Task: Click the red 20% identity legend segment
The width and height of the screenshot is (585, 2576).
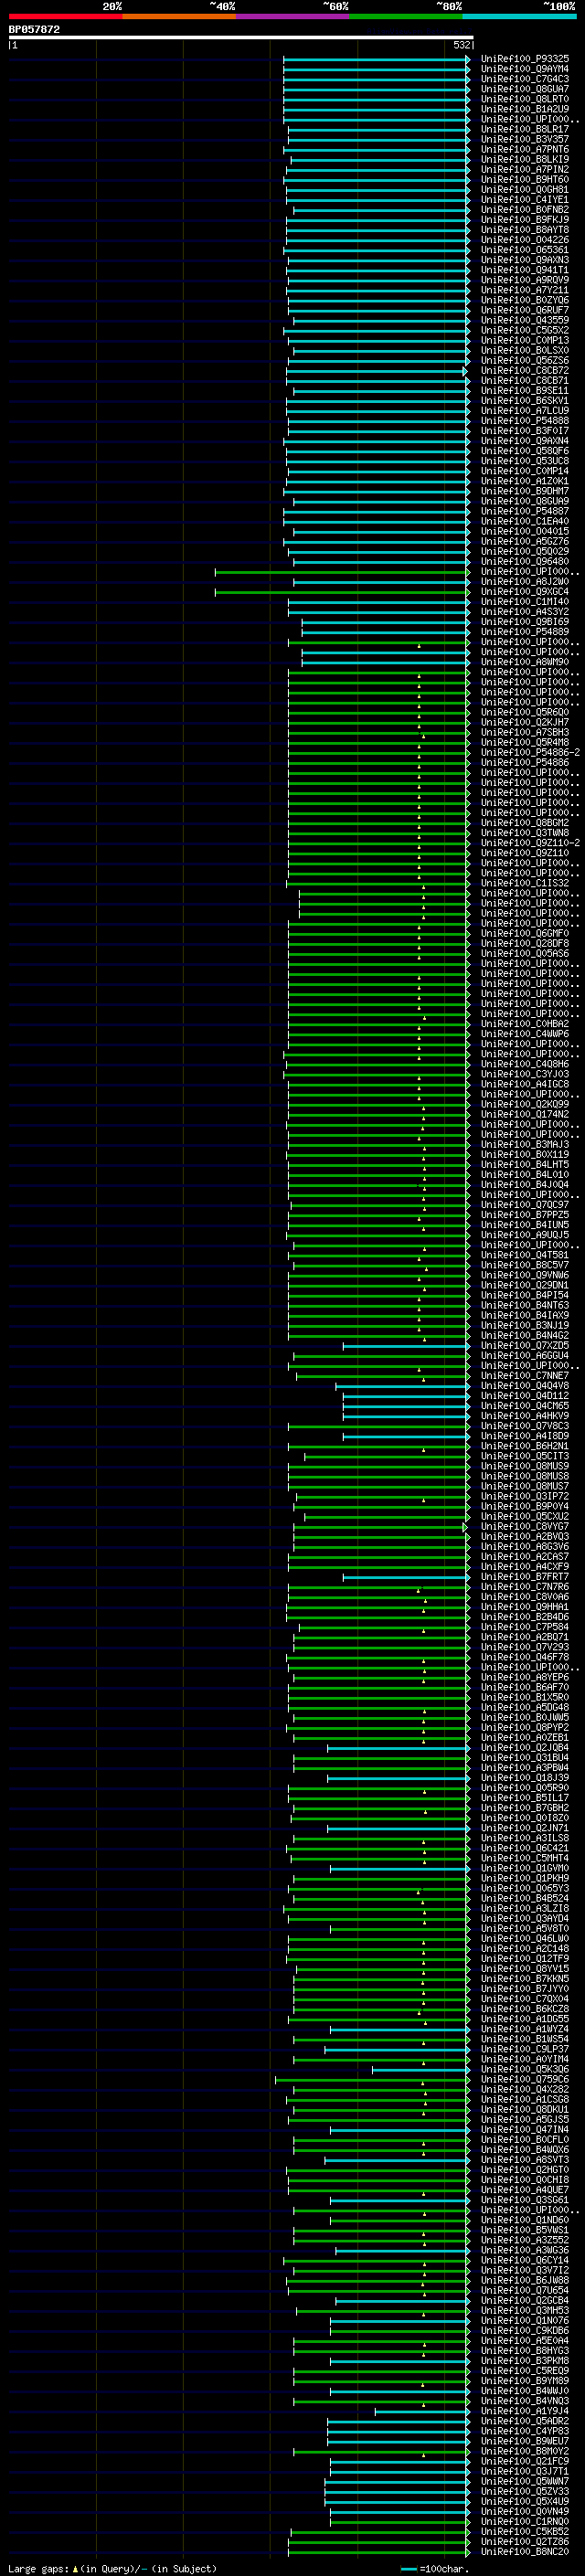Action: click(65, 16)
